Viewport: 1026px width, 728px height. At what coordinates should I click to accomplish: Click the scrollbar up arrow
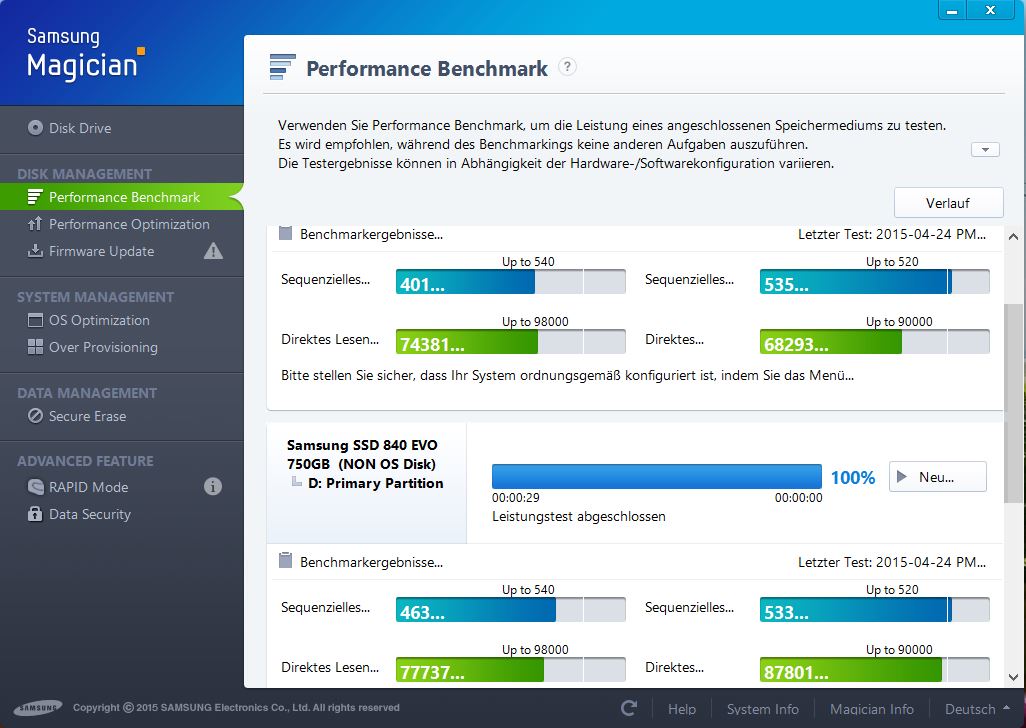(x=1014, y=237)
